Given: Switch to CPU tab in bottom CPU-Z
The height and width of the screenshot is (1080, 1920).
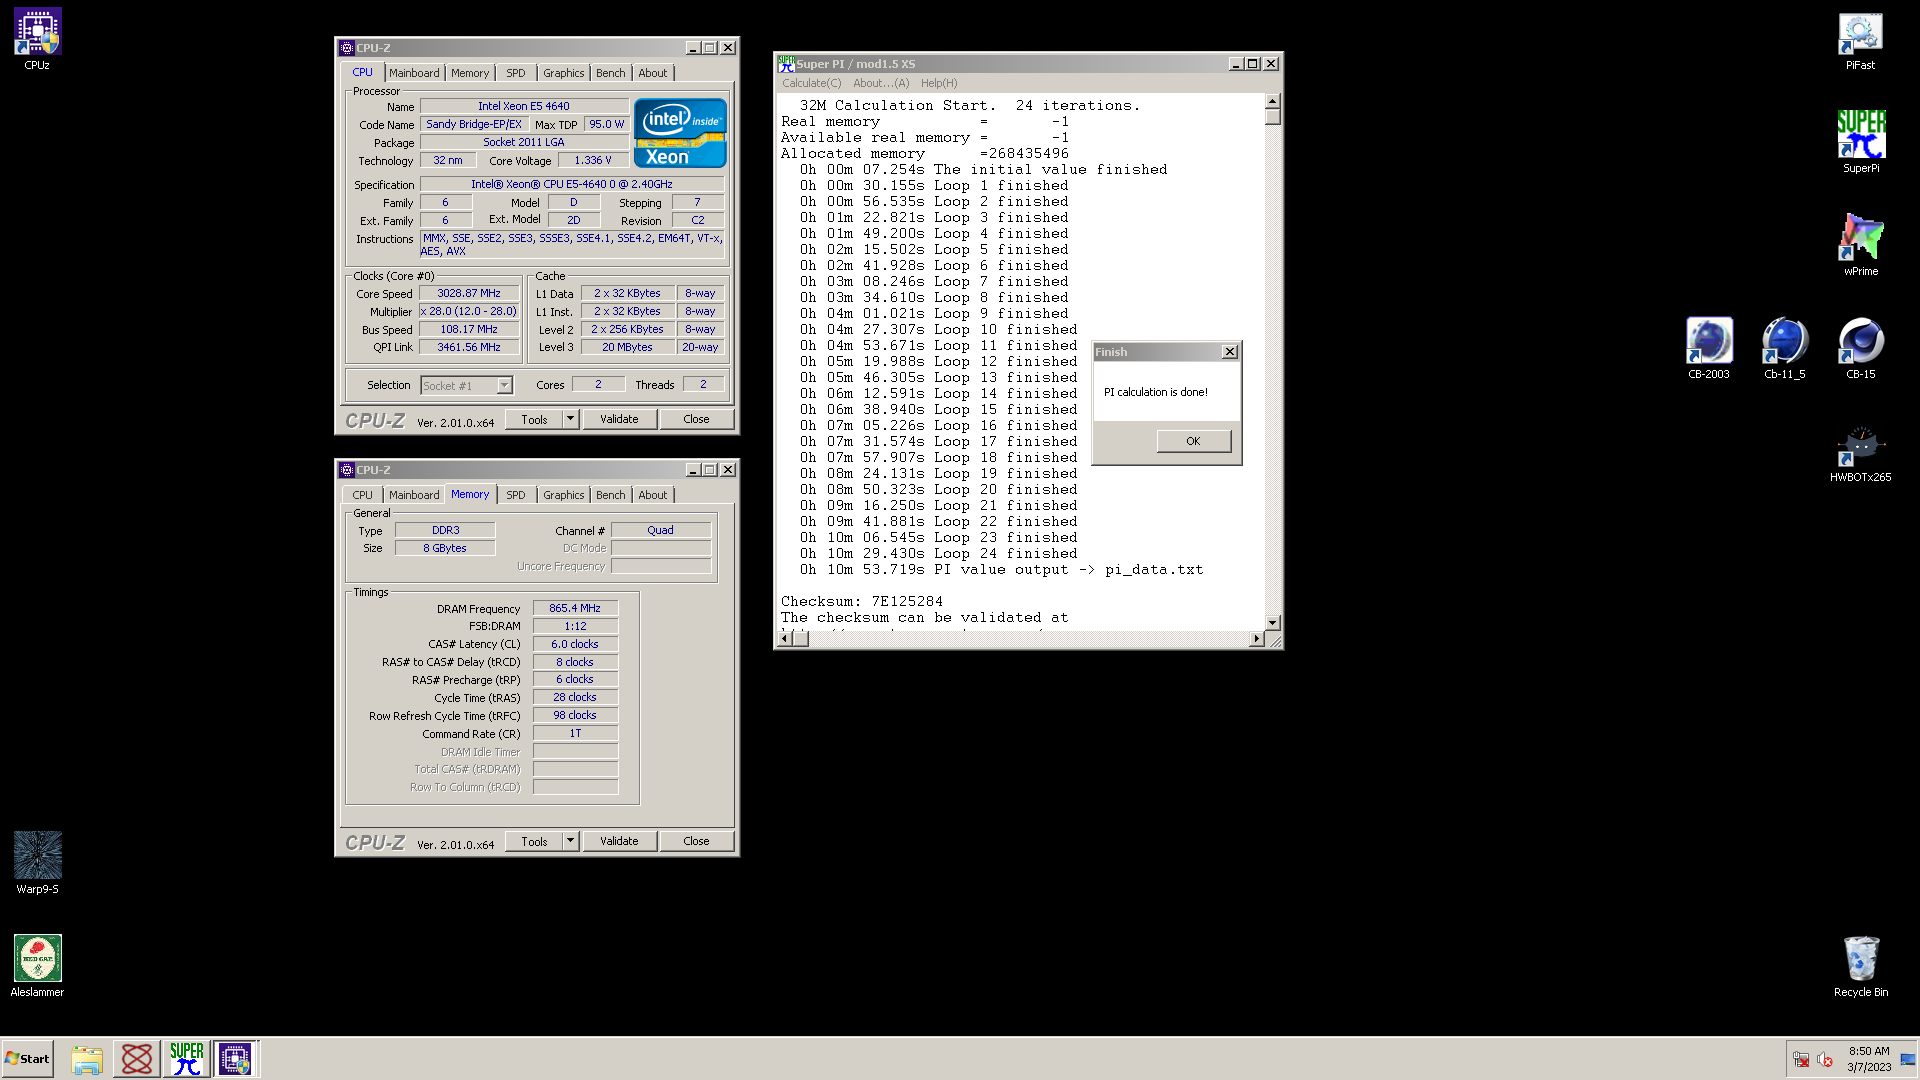Looking at the screenshot, I should coord(362,495).
